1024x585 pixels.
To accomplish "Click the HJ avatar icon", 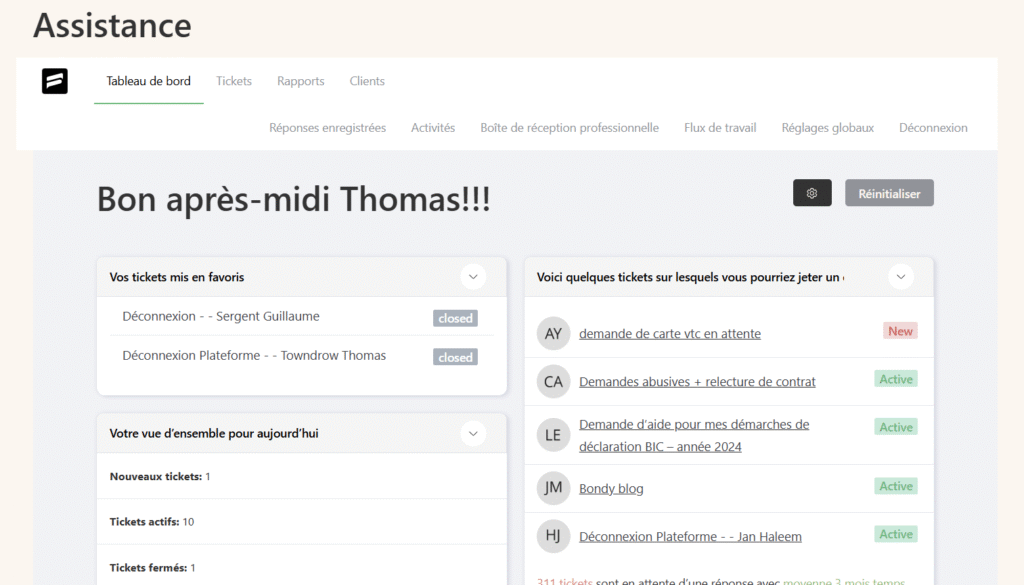I will coord(553,536).
